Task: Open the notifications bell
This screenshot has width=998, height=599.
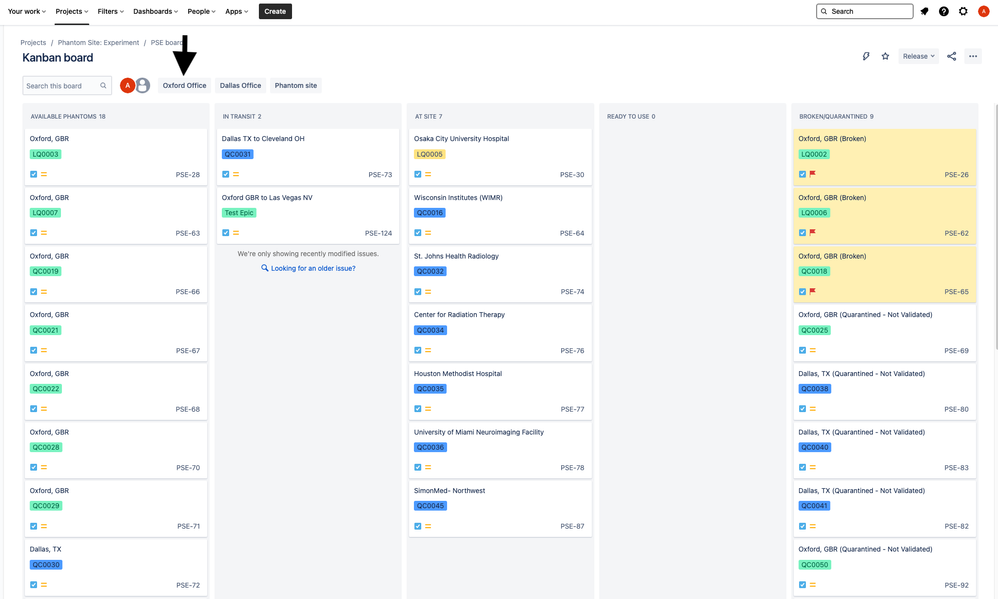Action: (923, 11)
